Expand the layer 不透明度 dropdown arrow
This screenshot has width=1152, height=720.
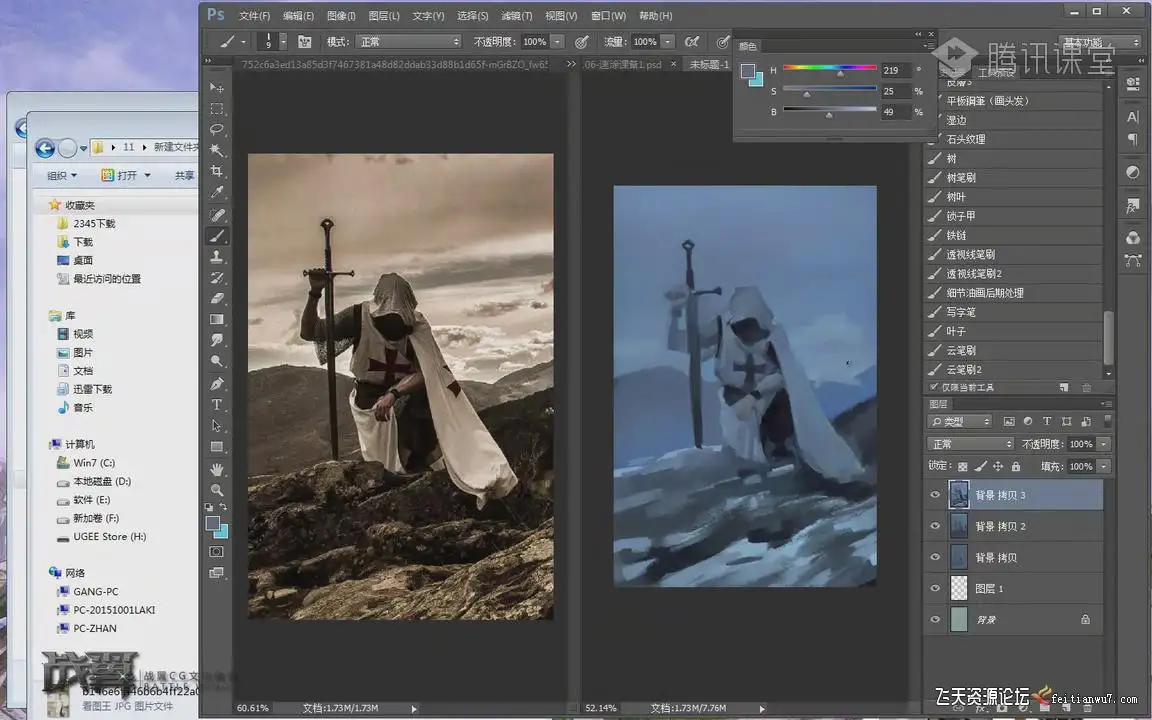pos(1103,444)
